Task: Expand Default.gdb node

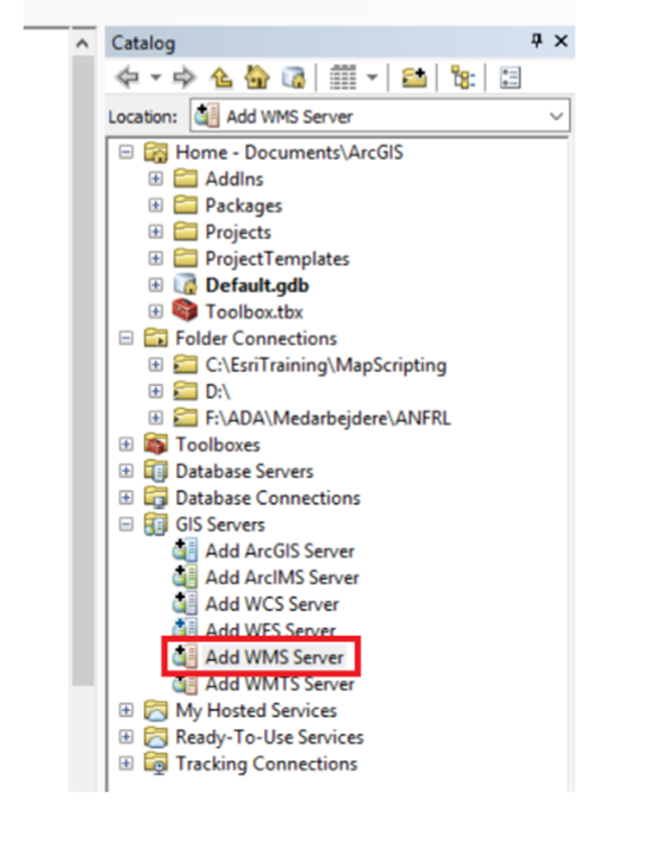Action: pos(156,285)
